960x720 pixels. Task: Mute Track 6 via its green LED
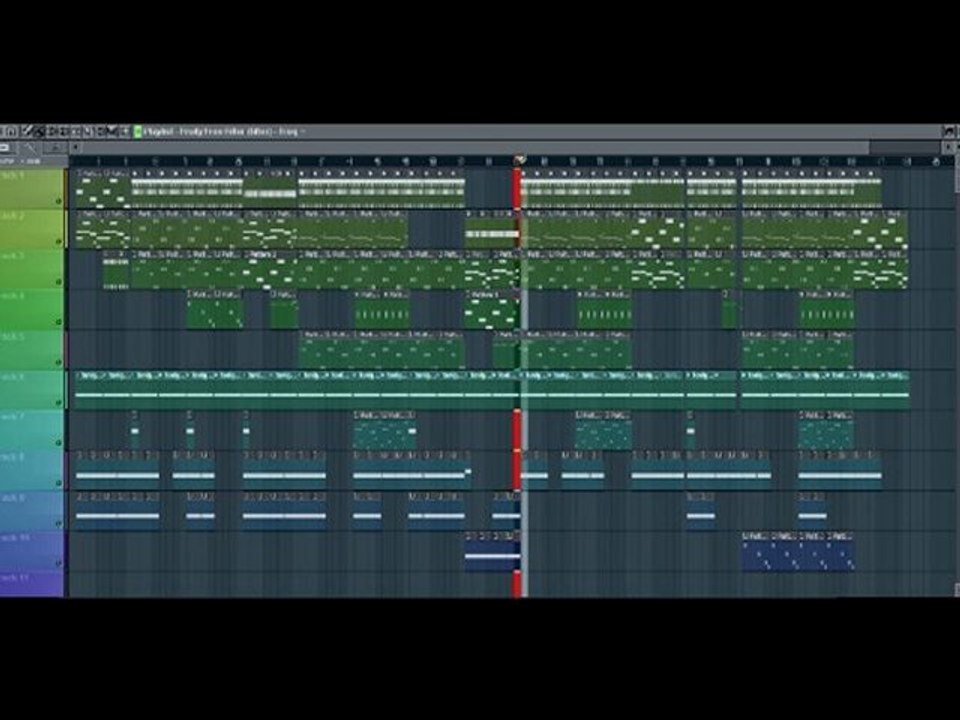59,402
